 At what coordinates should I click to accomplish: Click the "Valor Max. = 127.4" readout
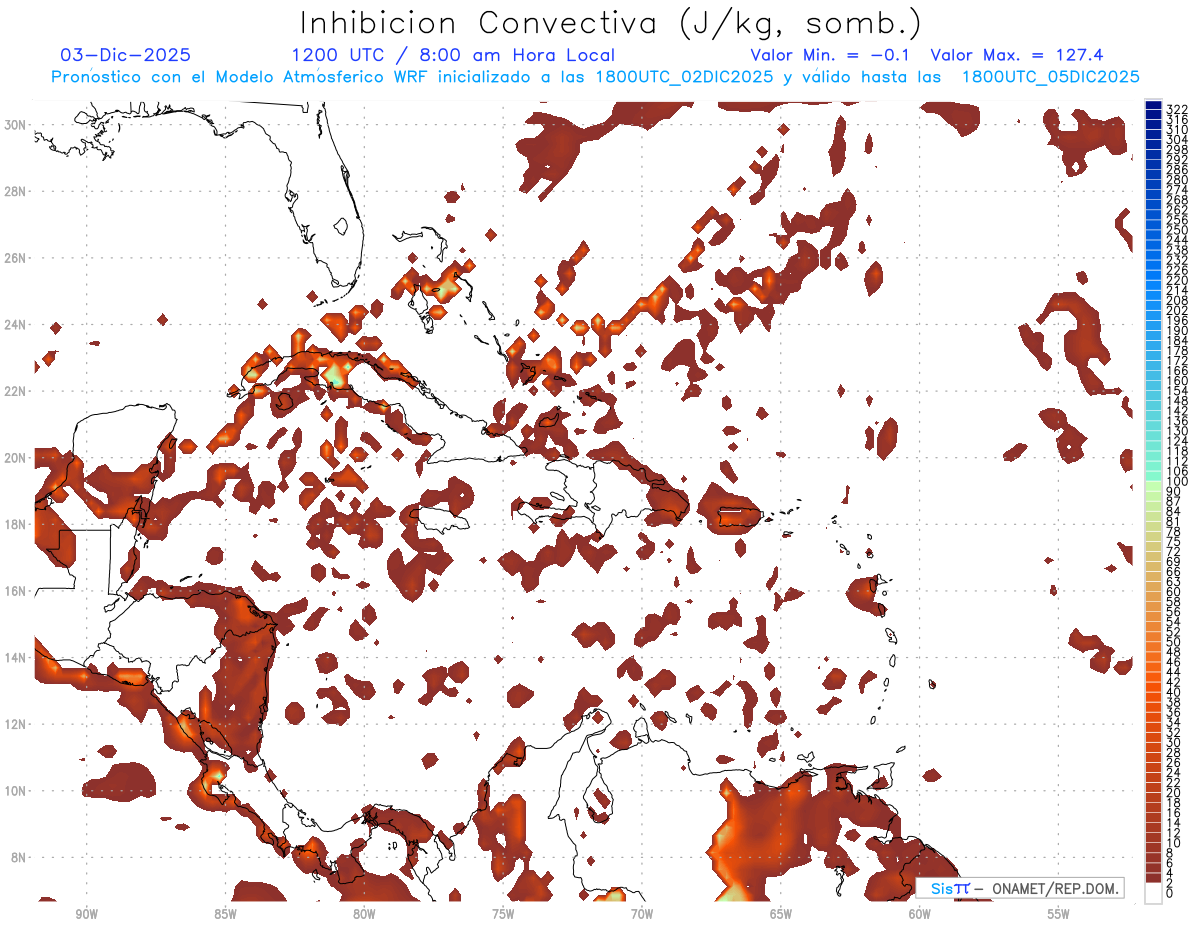[x=1017, y=55]
